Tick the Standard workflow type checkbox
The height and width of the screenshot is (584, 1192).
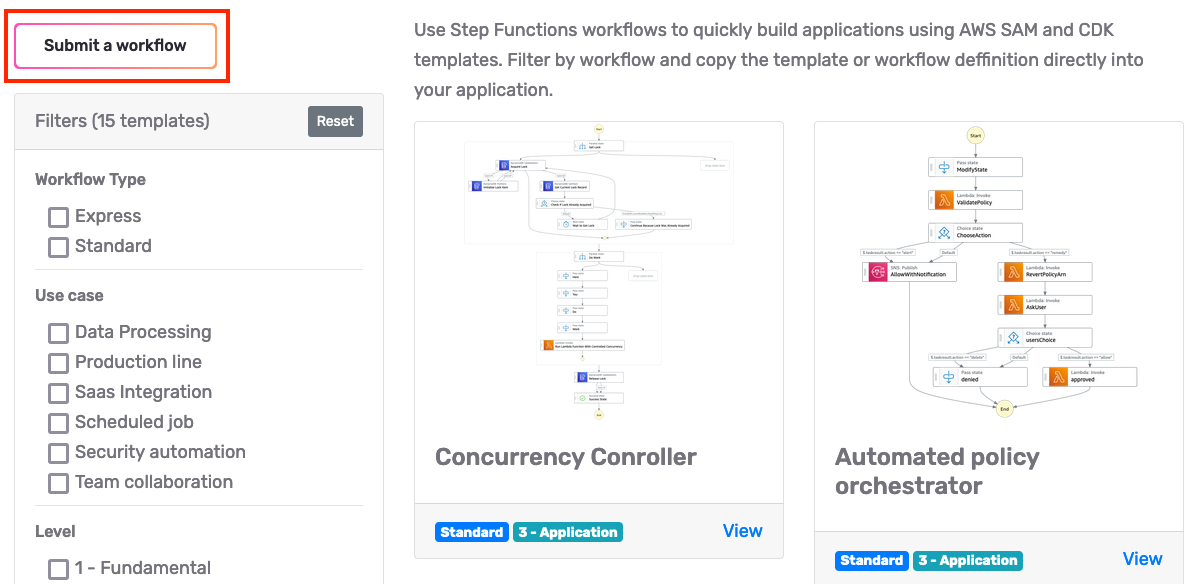pyautogui.click(x=59, y=247)
